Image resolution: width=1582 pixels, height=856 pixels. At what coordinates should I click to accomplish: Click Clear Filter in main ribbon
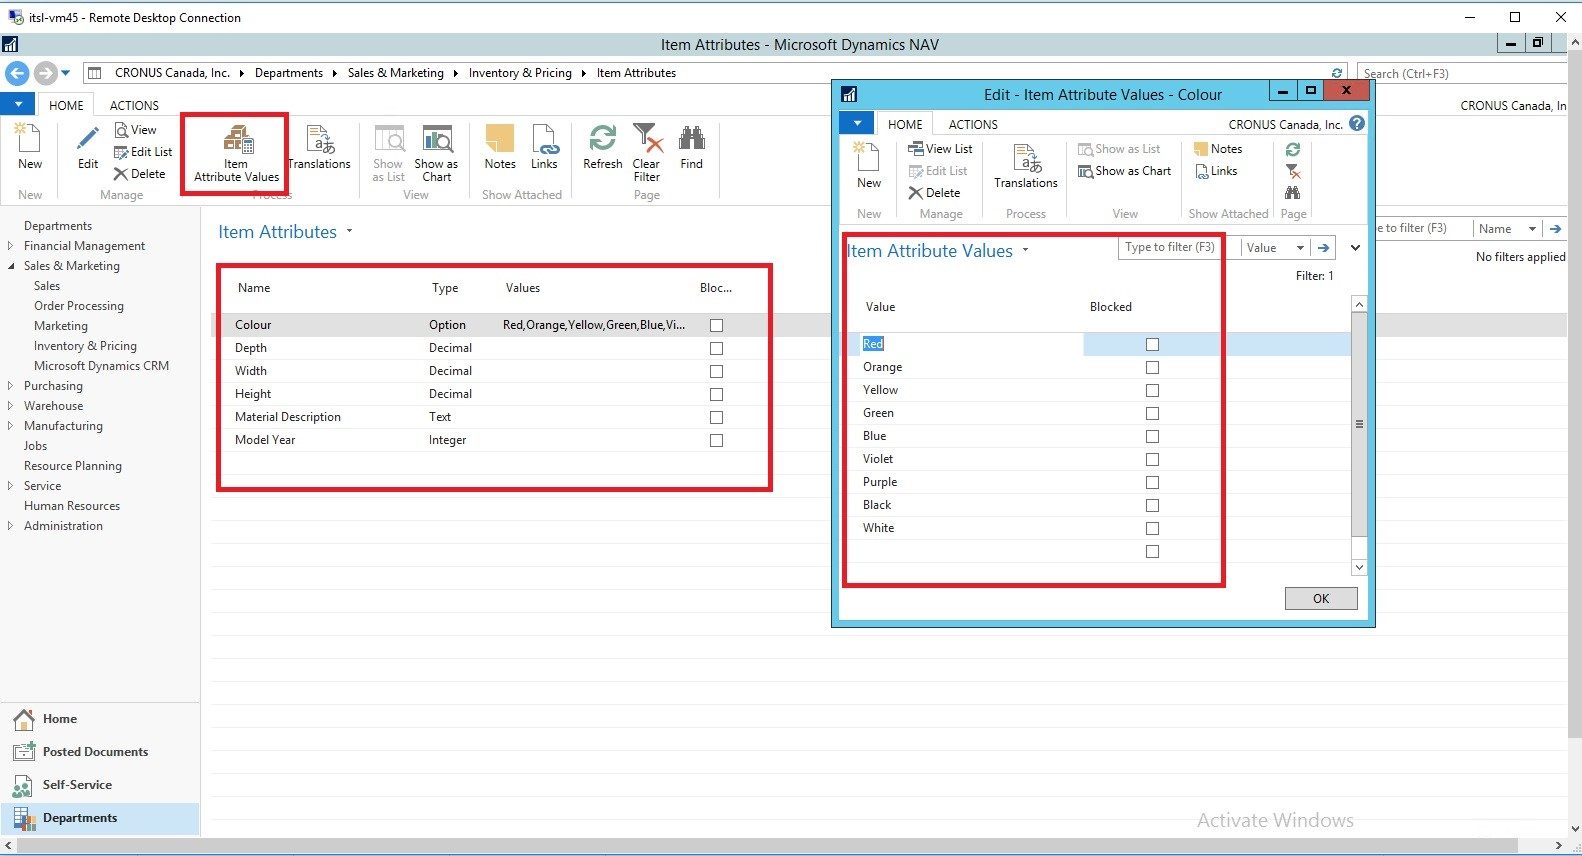pos(647,154)
